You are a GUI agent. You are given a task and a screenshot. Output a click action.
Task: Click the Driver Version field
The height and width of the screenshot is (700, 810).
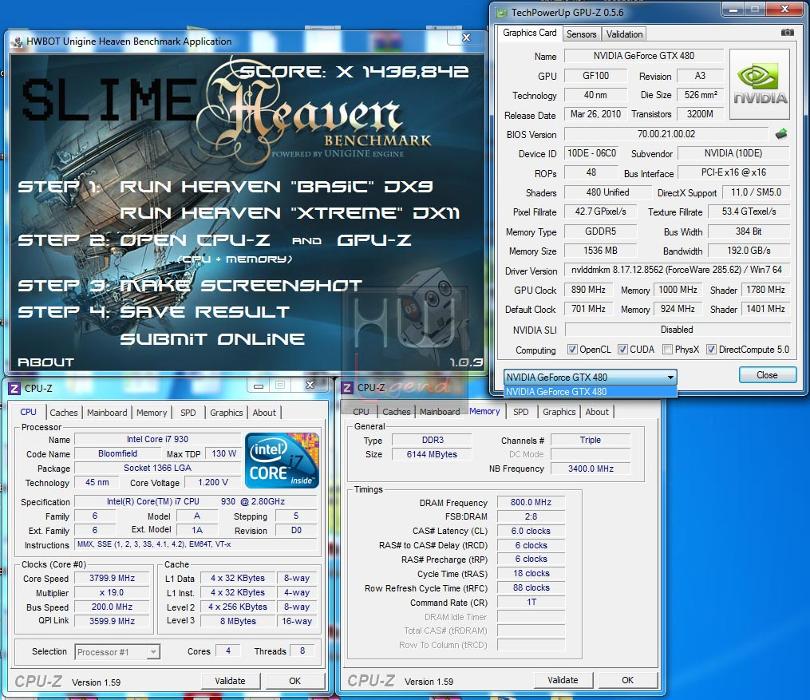click(677, 270)
